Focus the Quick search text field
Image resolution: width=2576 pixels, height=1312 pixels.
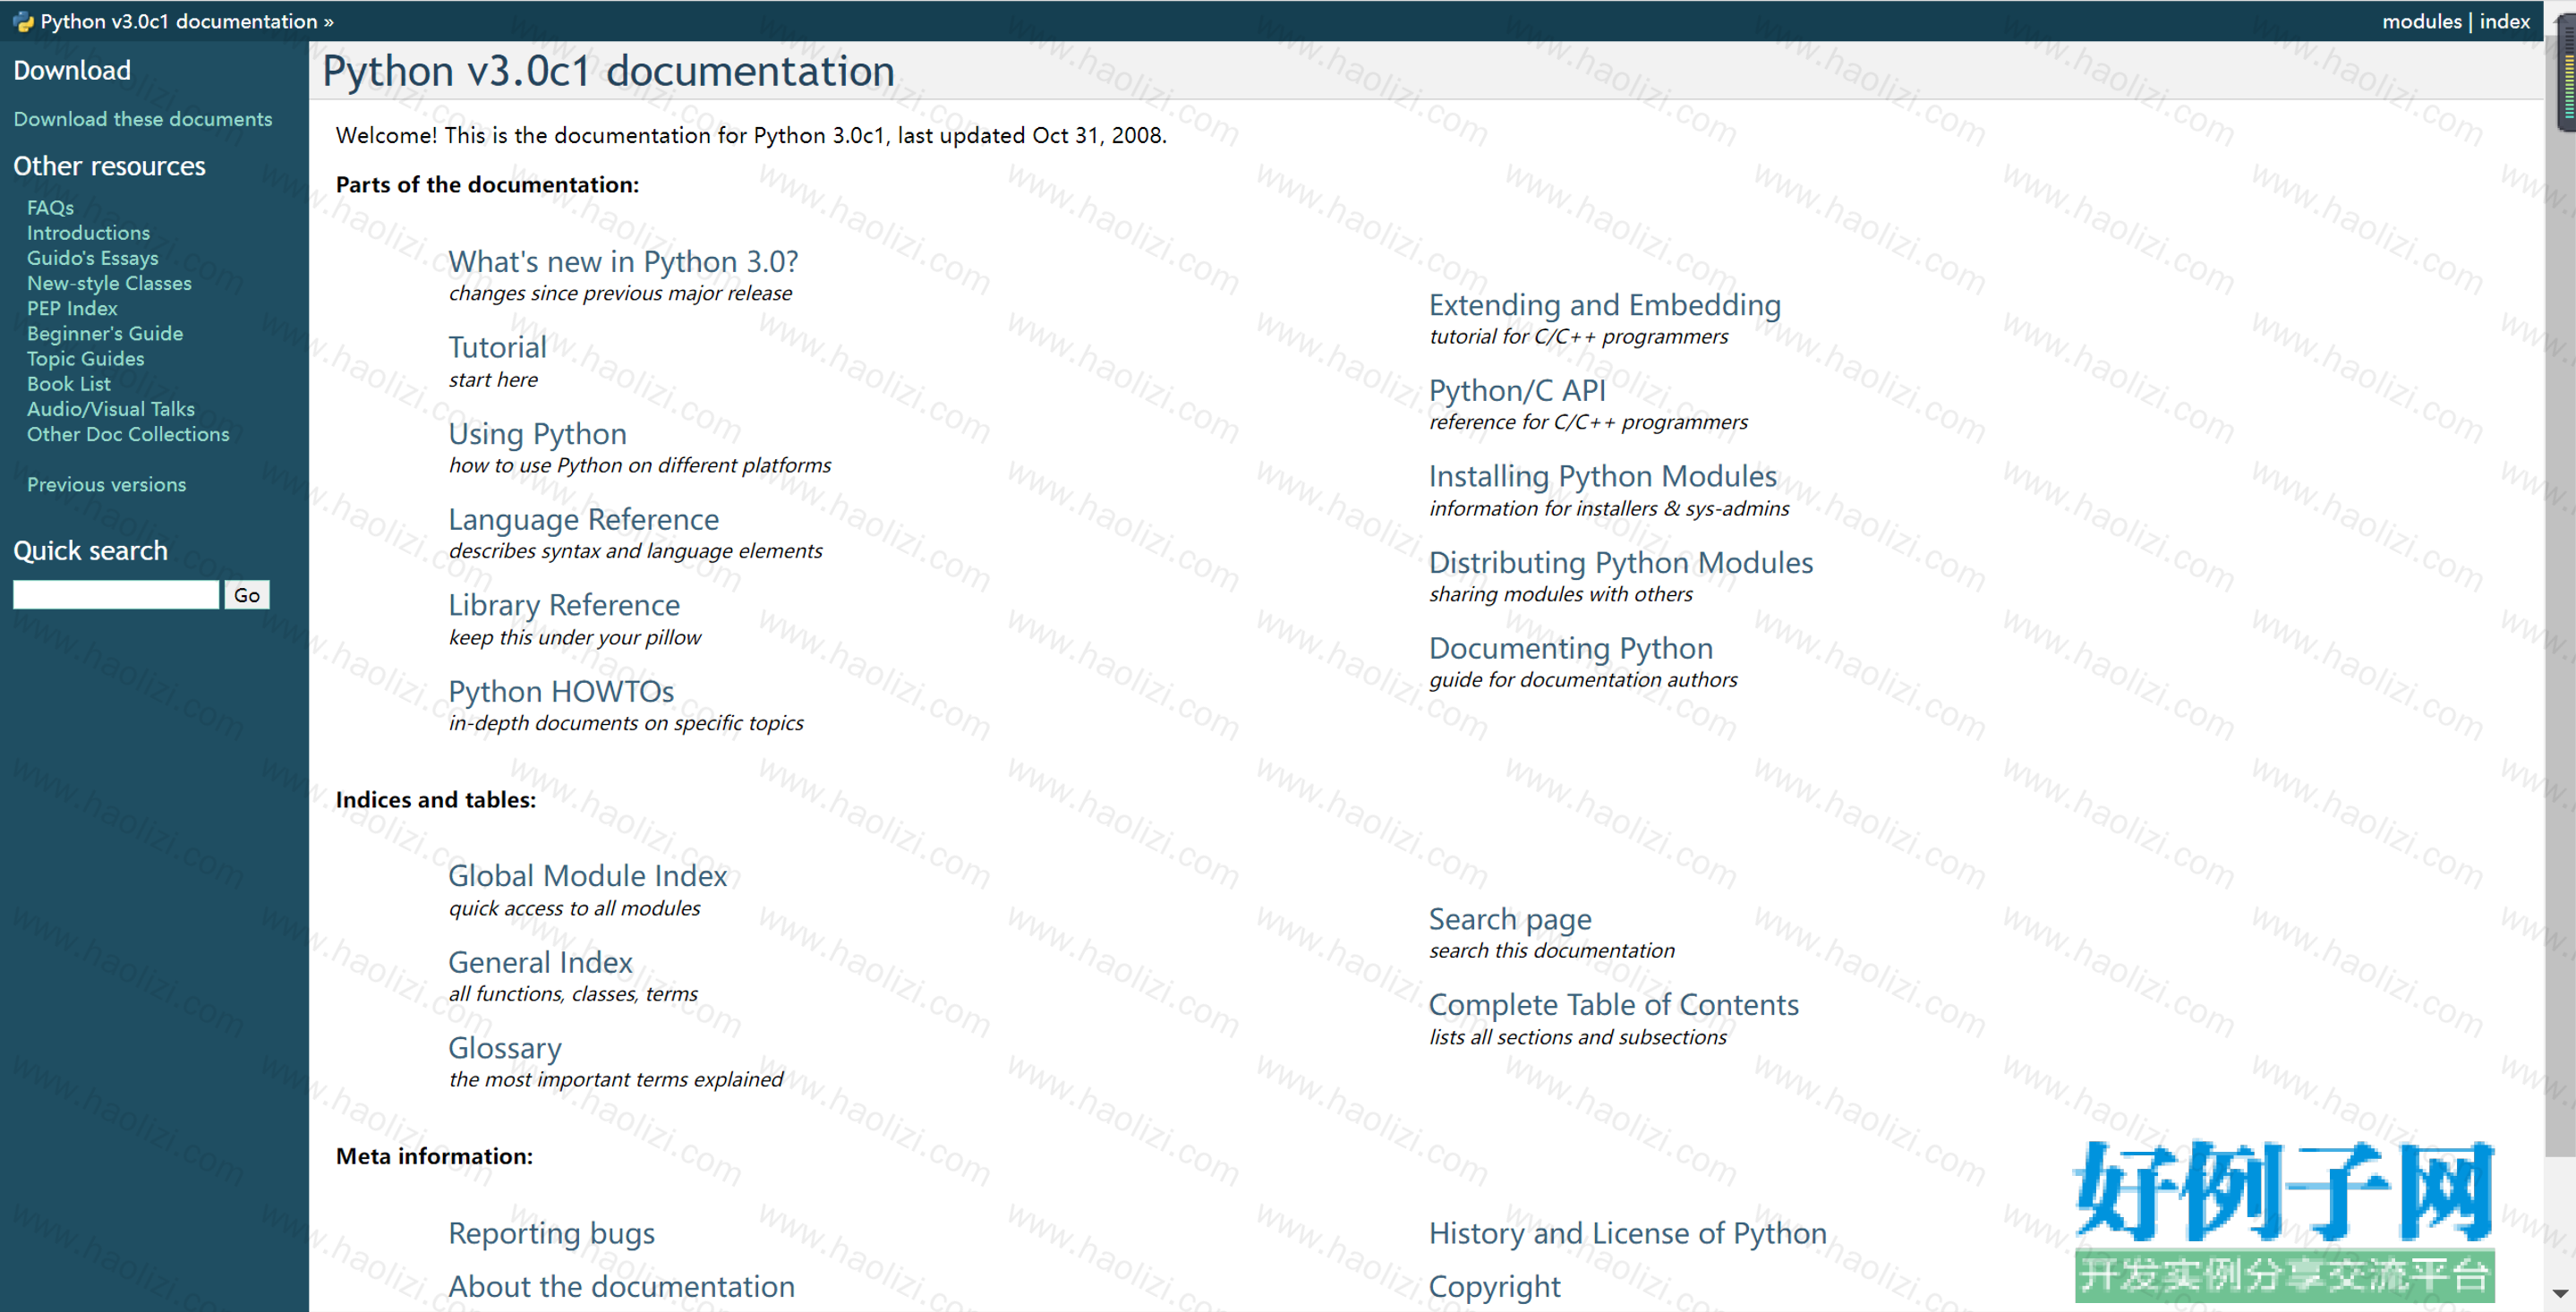coord(116,595)
